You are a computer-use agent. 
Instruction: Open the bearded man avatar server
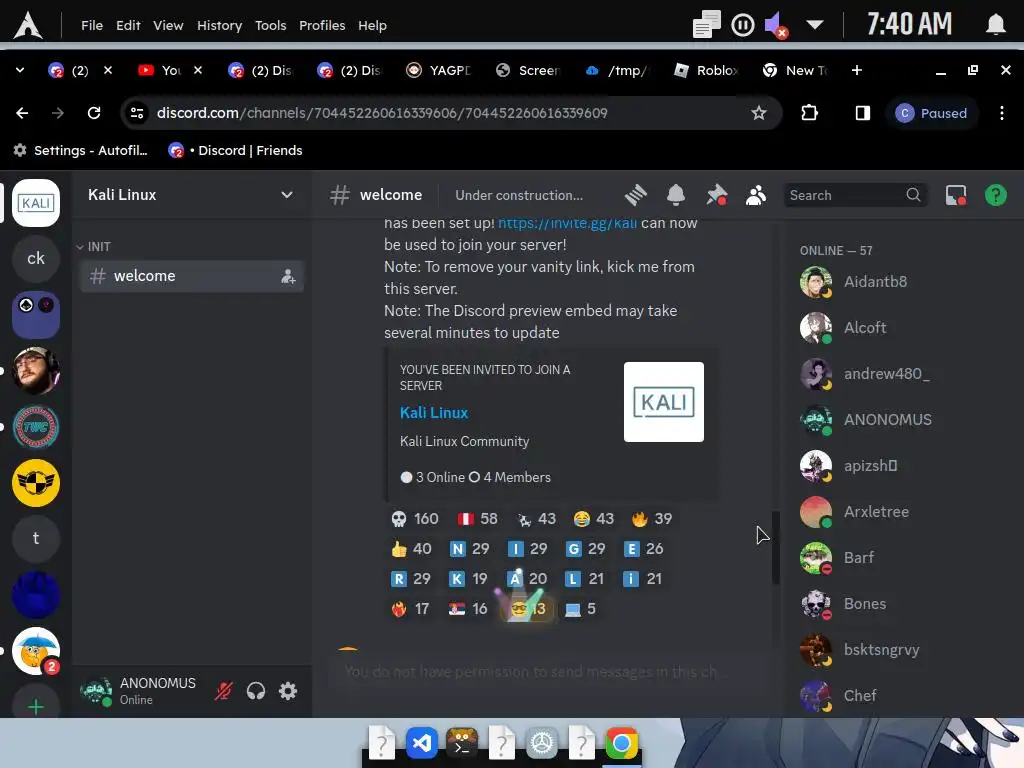[36, 371]
